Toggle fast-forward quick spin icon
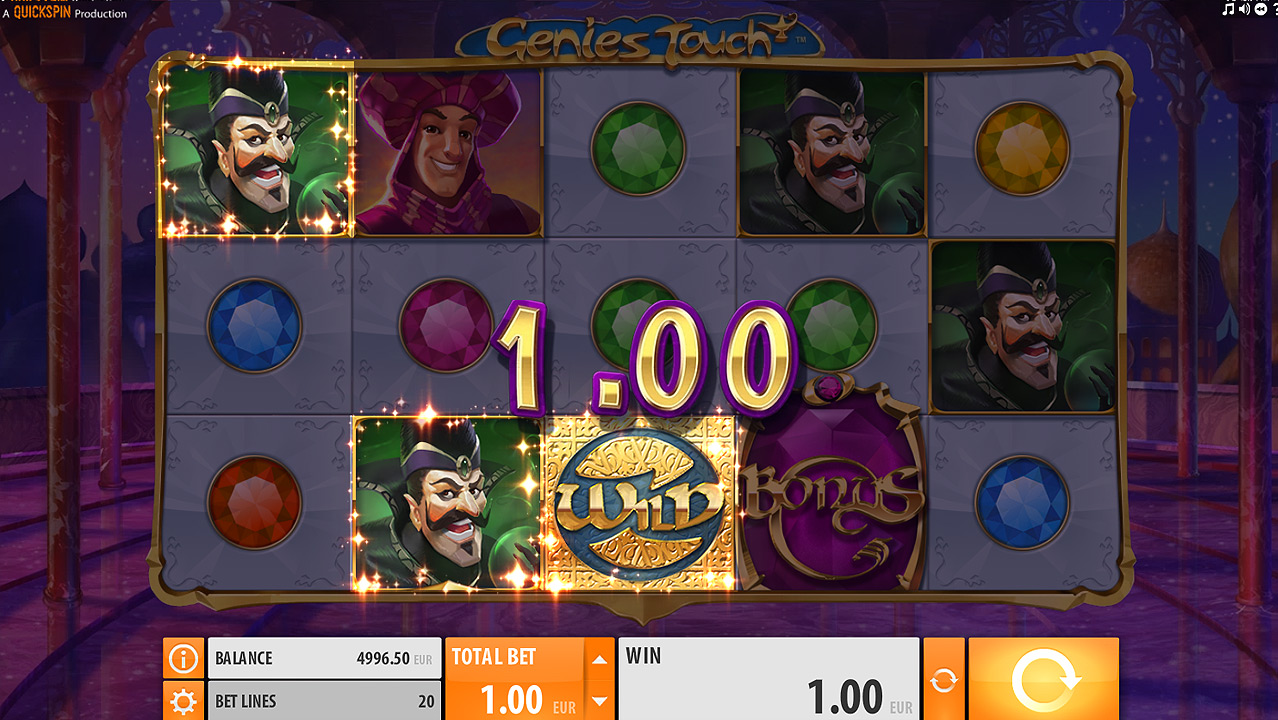 click(1261, 9)
